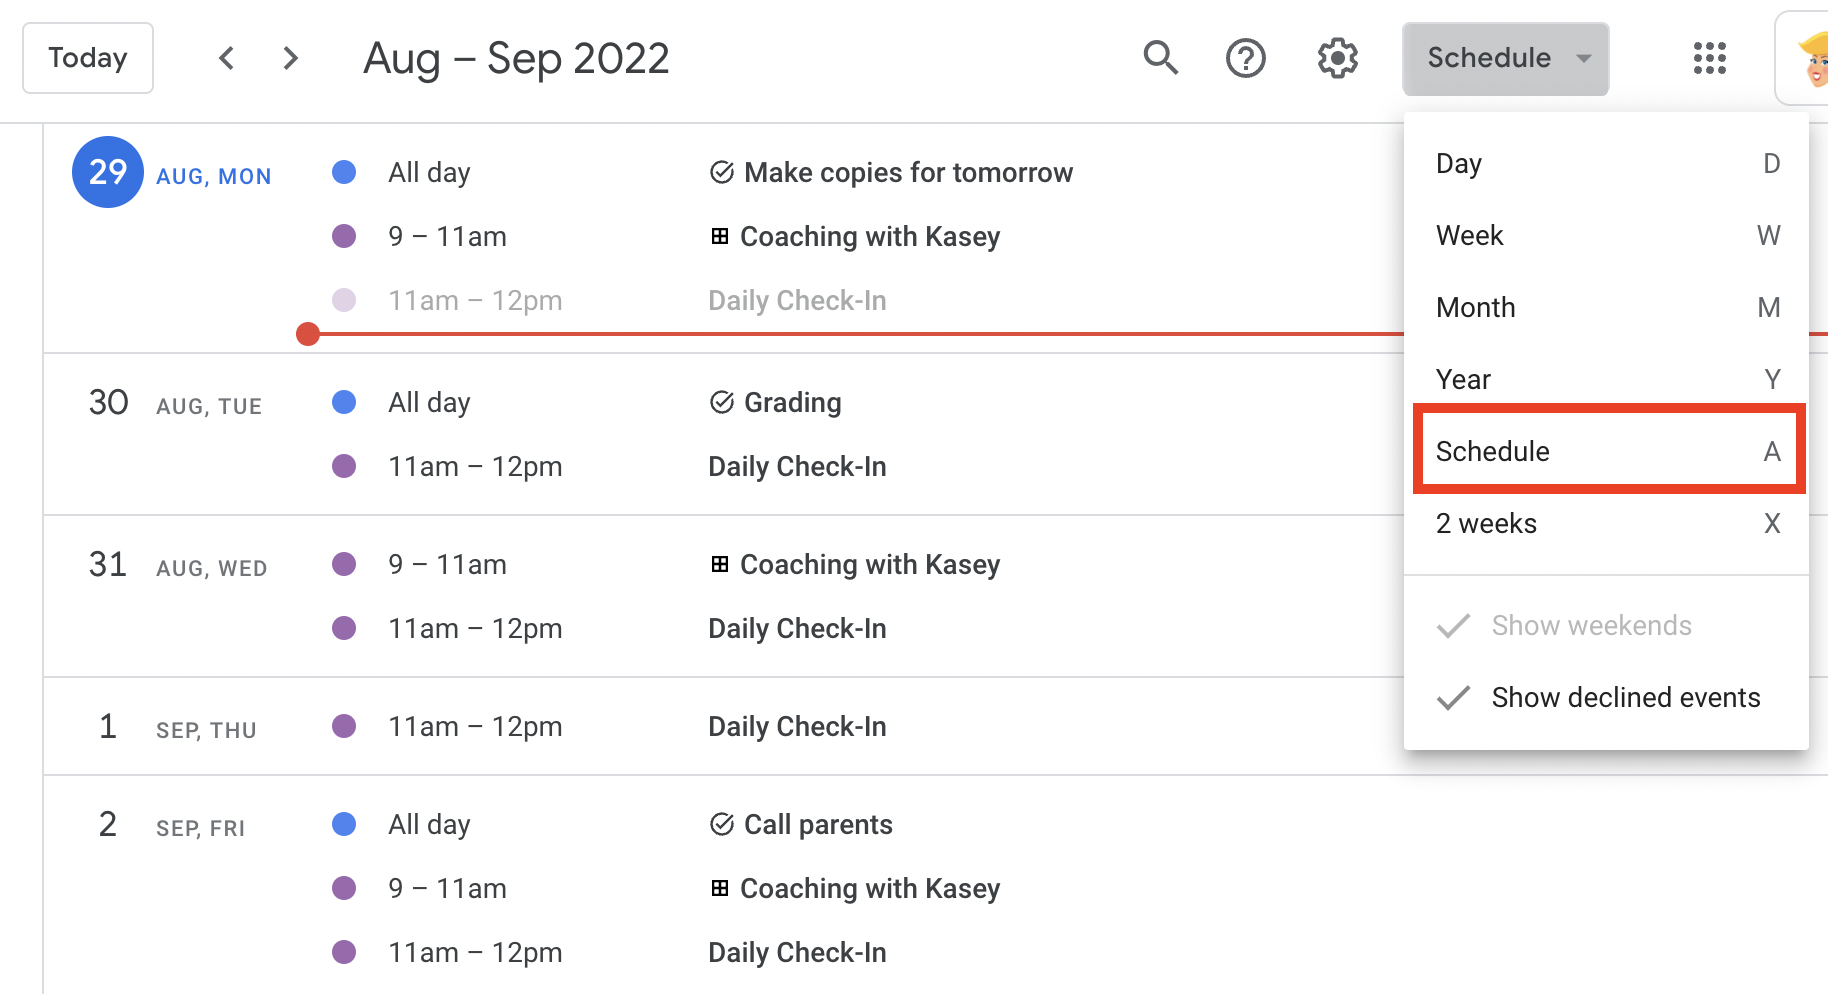Click the blue dot next to Grading
Screen dimensions: 1828x994
(x=344, y=402)
